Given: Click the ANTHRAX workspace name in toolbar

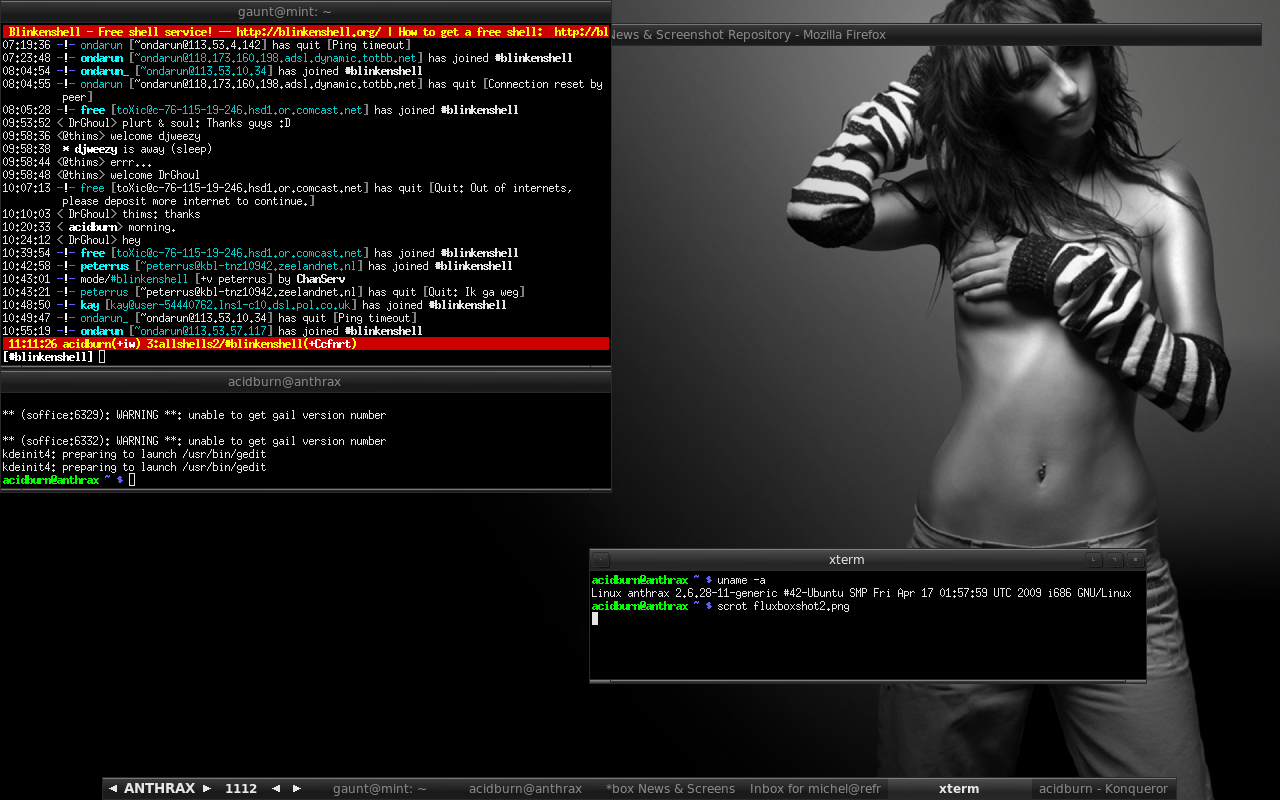Looking at the screenshot, I should [x=159, y=789].
